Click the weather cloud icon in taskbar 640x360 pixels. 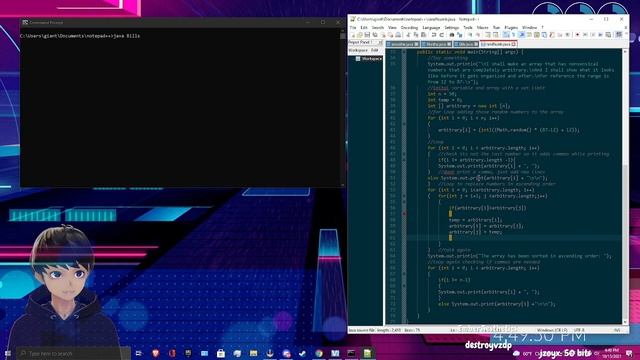516,353
